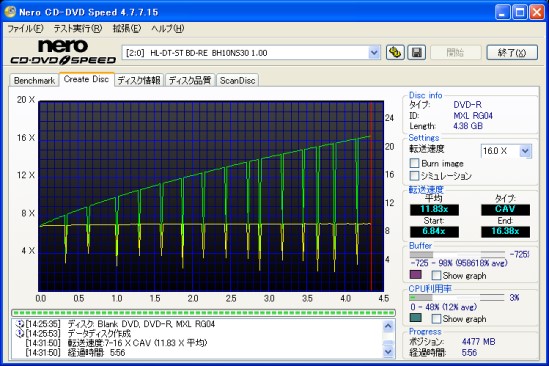Viewport: 549px width, 366px height.
Task: Check Show graph under CPU利用率
Action: pyautogui.click(x=436, y=319)
